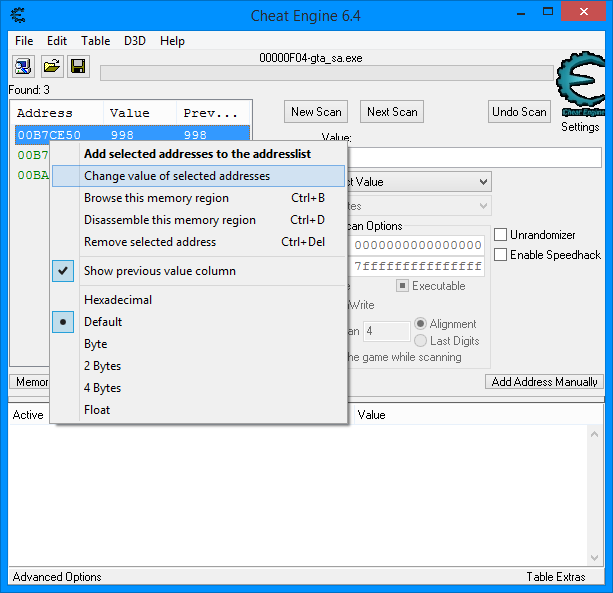The width and height of the screenshot is (613, 593).
Task: Click the floppy disk save icon
Action: click(78, 66)
